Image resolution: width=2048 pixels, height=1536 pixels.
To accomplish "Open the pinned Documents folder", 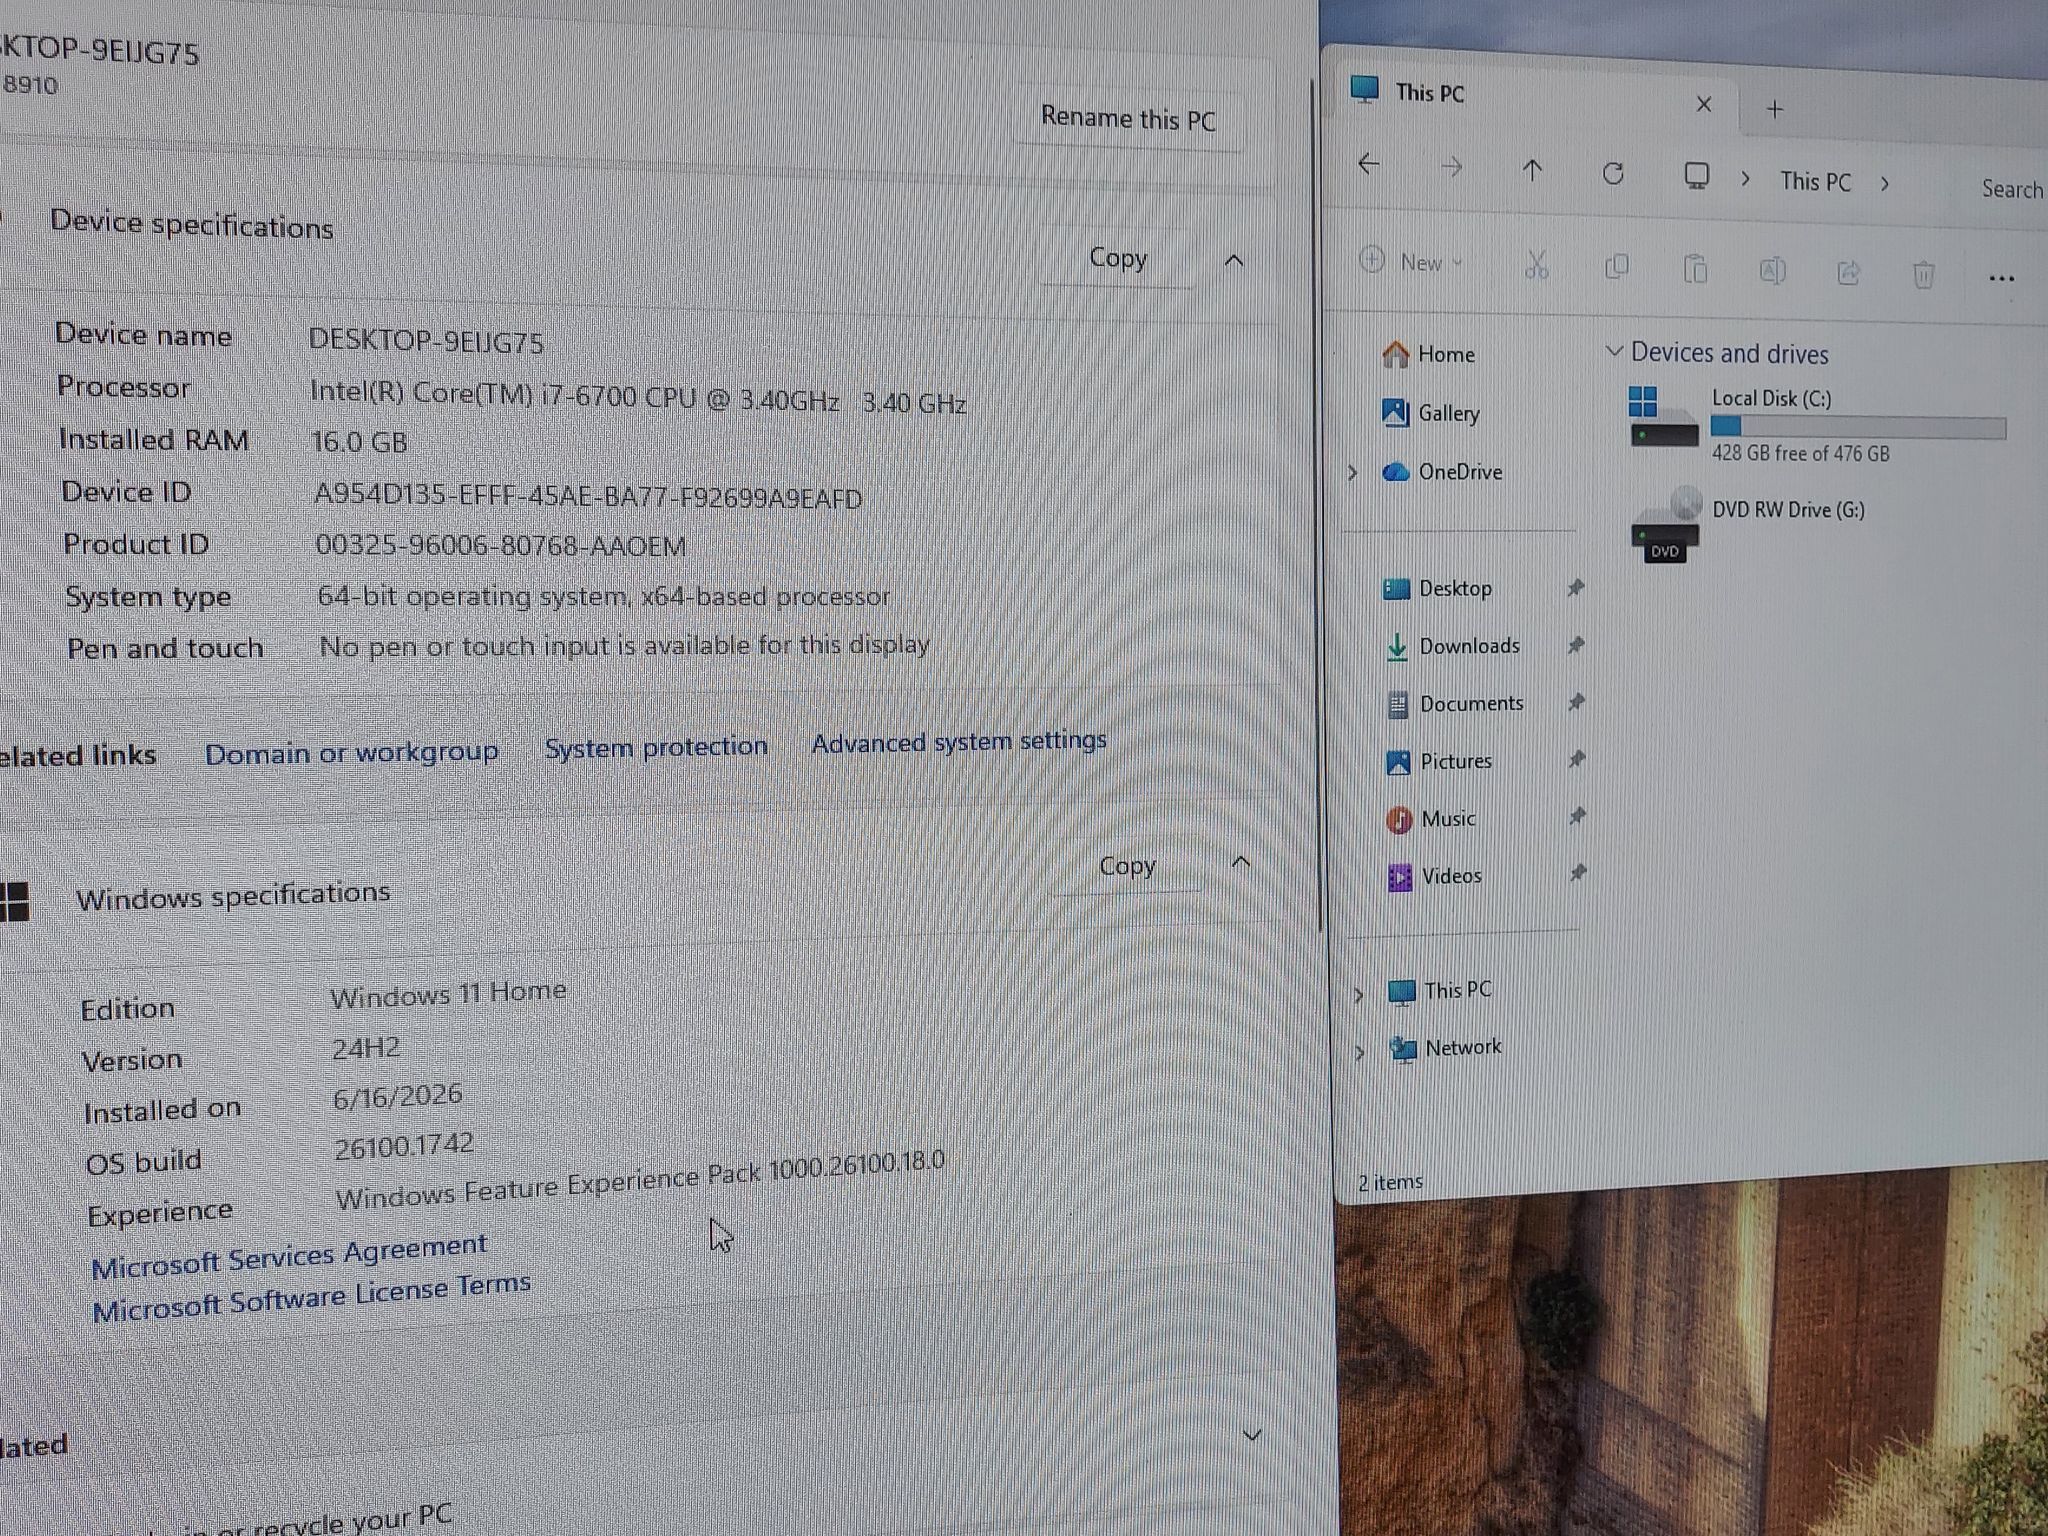I will [1454, 704].
